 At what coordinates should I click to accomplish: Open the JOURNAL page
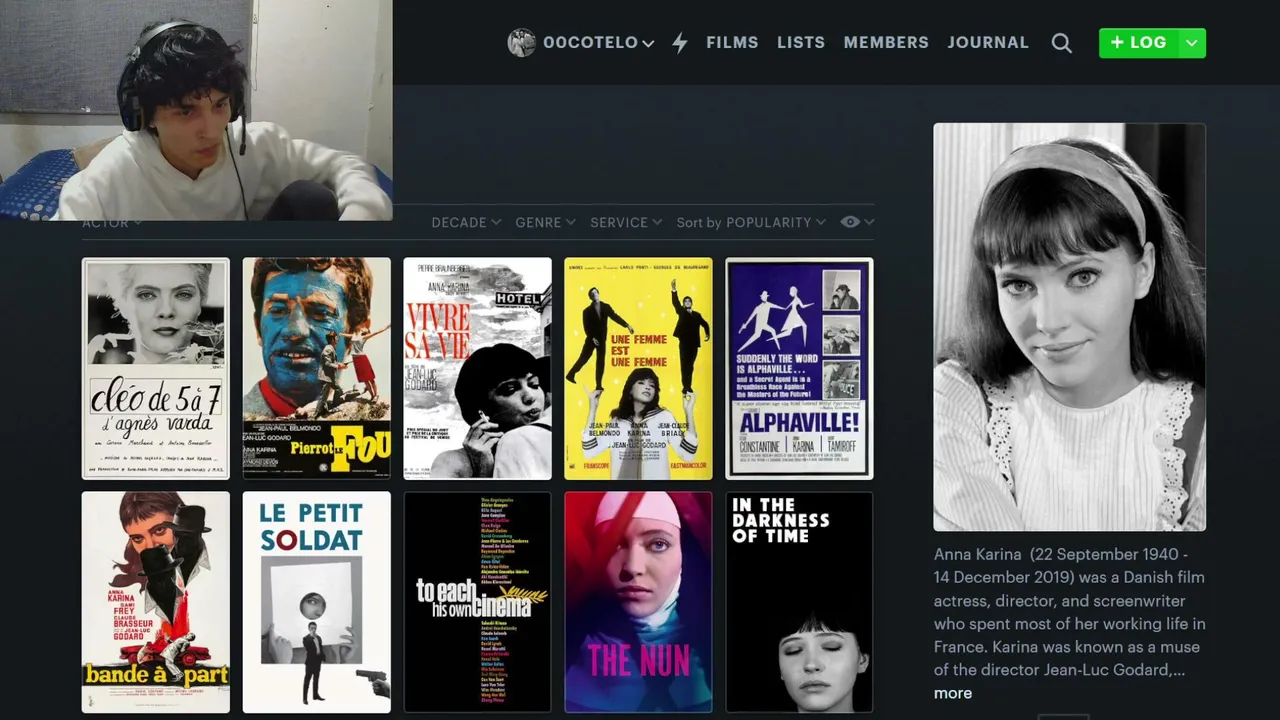988,43
